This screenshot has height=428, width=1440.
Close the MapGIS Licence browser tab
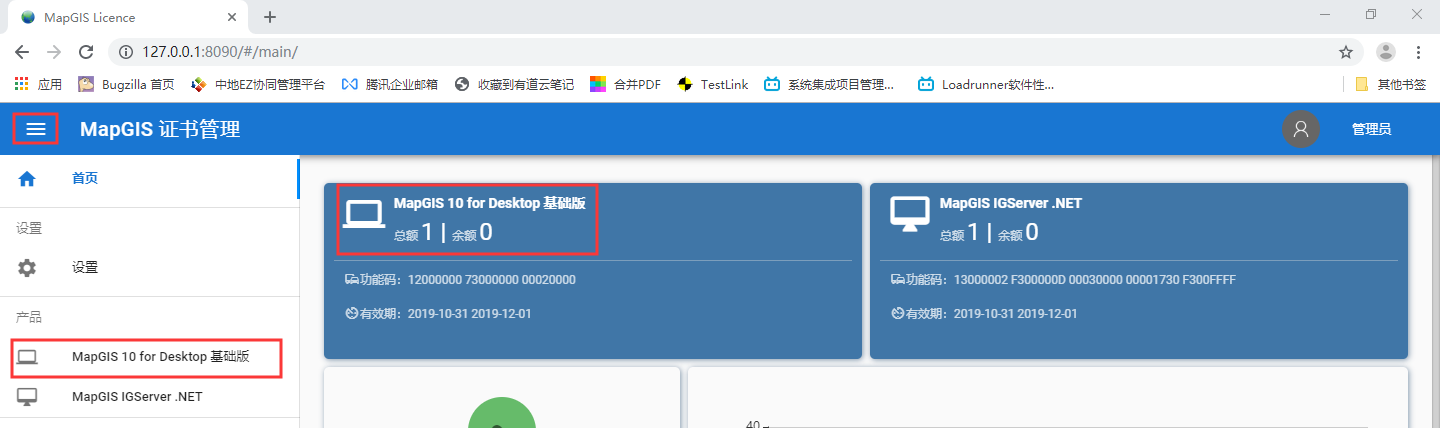click(232, 17)
